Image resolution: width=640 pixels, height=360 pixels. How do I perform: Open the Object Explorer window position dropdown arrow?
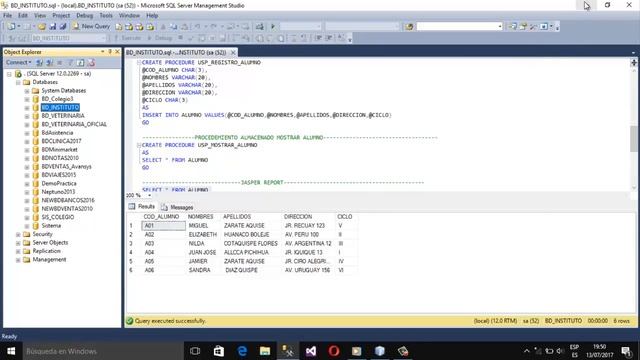(x=102, y=52)
